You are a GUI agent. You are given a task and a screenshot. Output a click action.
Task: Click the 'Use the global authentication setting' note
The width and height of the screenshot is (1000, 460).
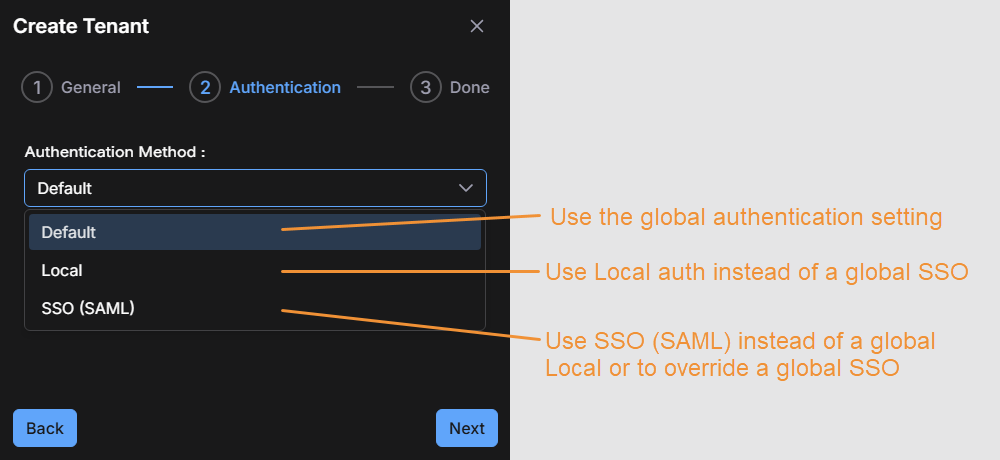point(746,217)
